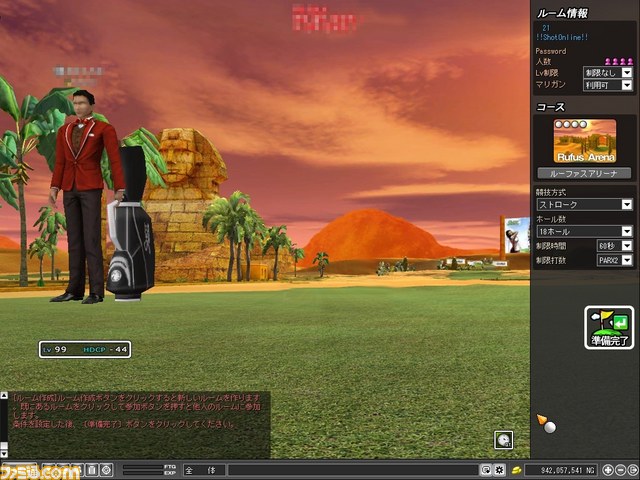Click the last pink player count icon
The width and height of the screenshot is (640, 480).
pos(630,61)
